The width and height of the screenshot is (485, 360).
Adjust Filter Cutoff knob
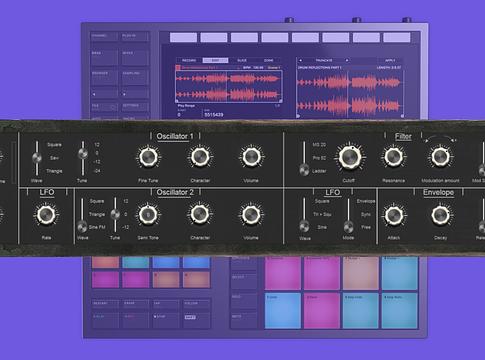coord(349,157)
